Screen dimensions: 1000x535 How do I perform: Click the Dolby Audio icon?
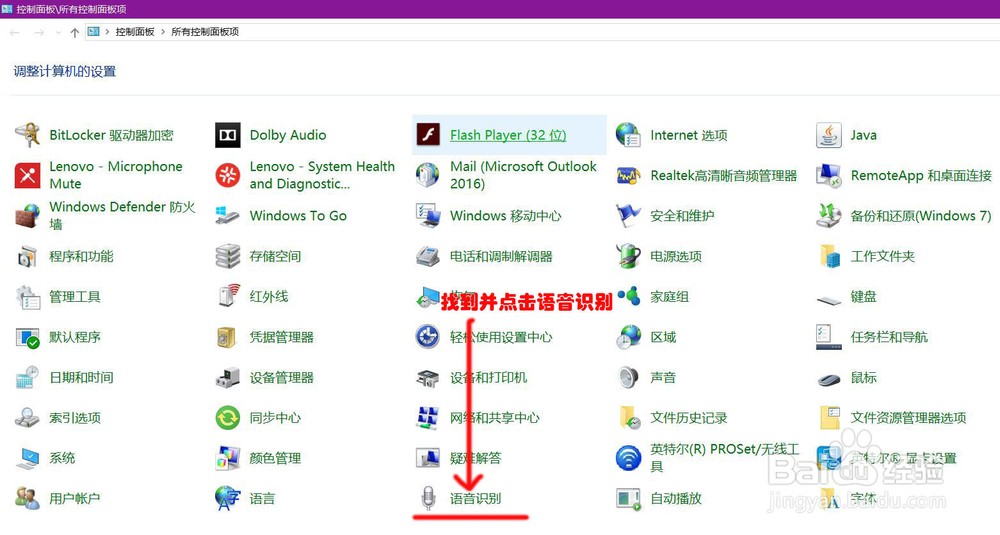(x=228, y=135)
